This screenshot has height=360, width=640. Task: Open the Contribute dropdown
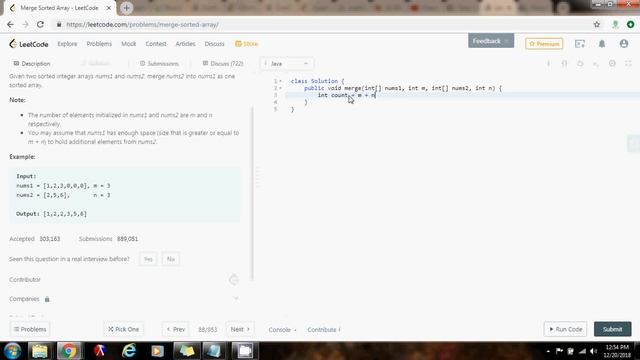(324, 329)
